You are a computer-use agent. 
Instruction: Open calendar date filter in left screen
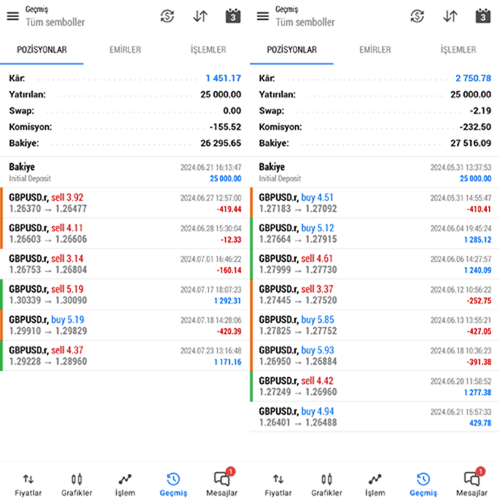(x=233, y=16)
